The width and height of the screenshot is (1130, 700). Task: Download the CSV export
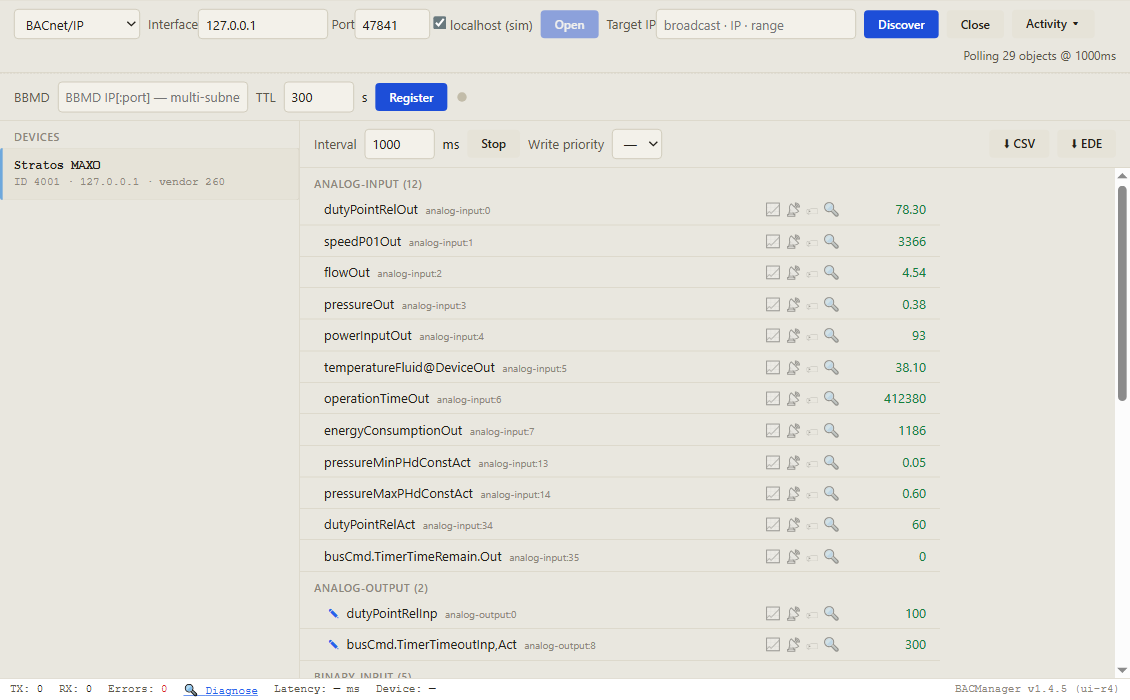click(x=1019, y=144)
